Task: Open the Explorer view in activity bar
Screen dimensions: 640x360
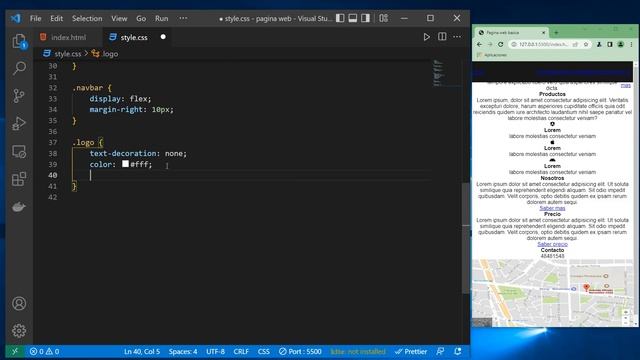Action: tap(19, 41)
